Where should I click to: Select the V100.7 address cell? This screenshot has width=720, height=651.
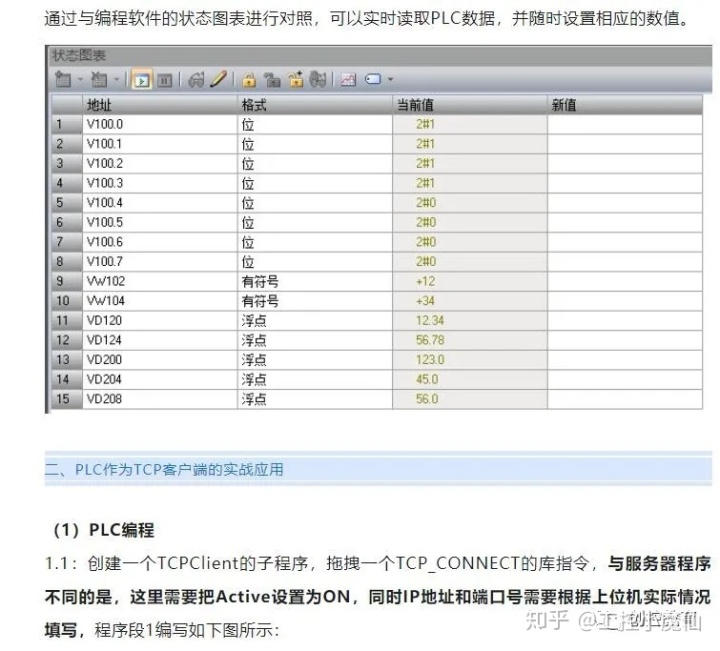point(160,262)
